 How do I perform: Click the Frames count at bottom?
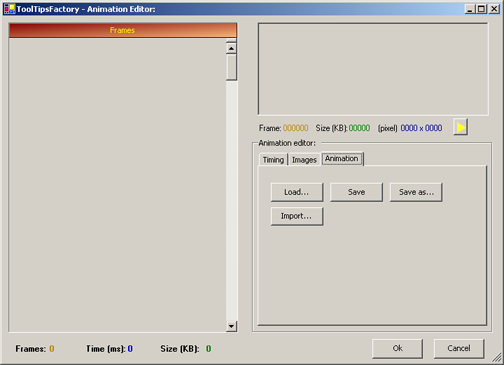pos(52,349)
